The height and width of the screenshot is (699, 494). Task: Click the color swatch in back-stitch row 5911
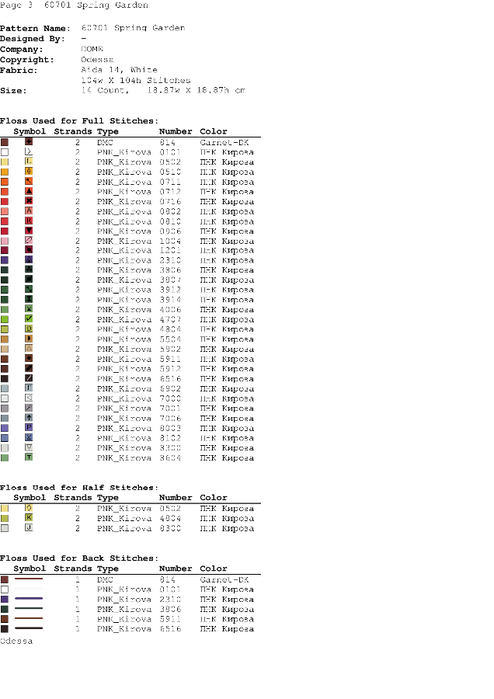click(4, 619)
